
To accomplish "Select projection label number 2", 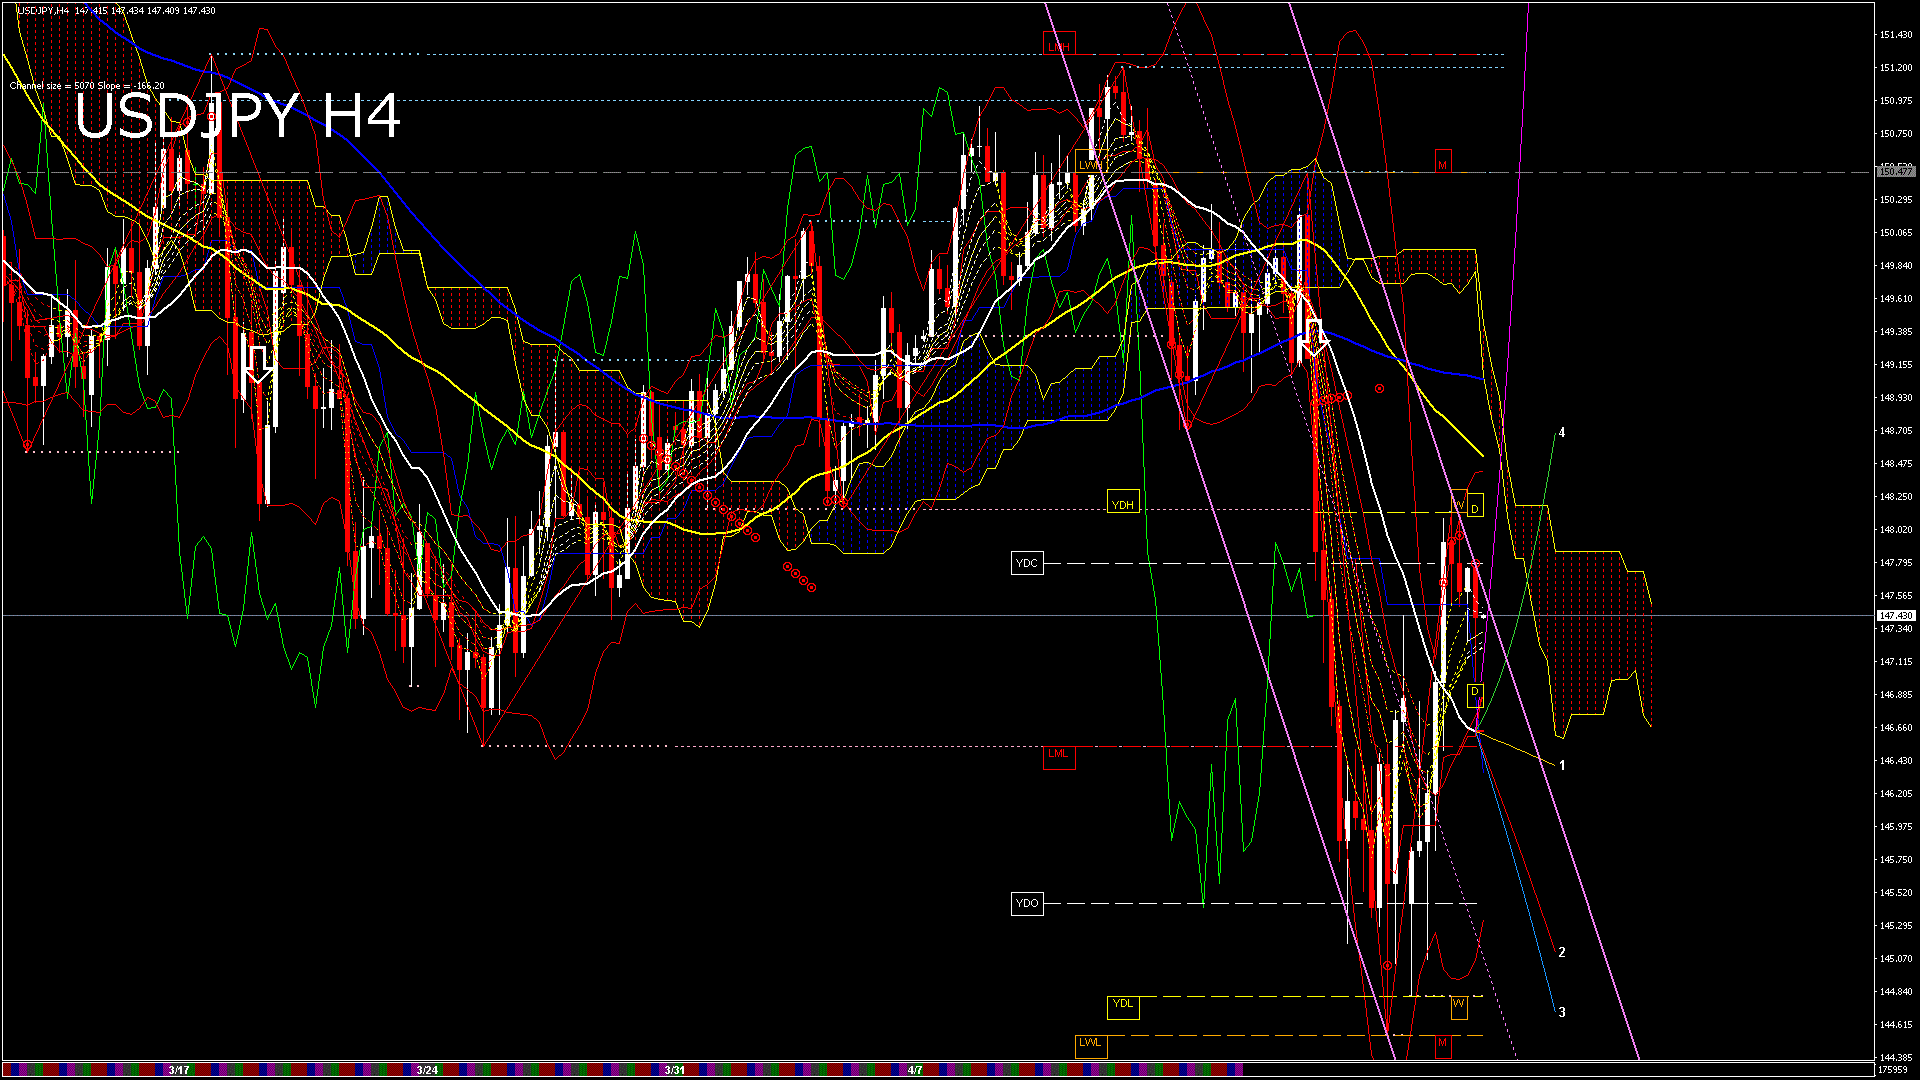I will (x=1562, y=952).
